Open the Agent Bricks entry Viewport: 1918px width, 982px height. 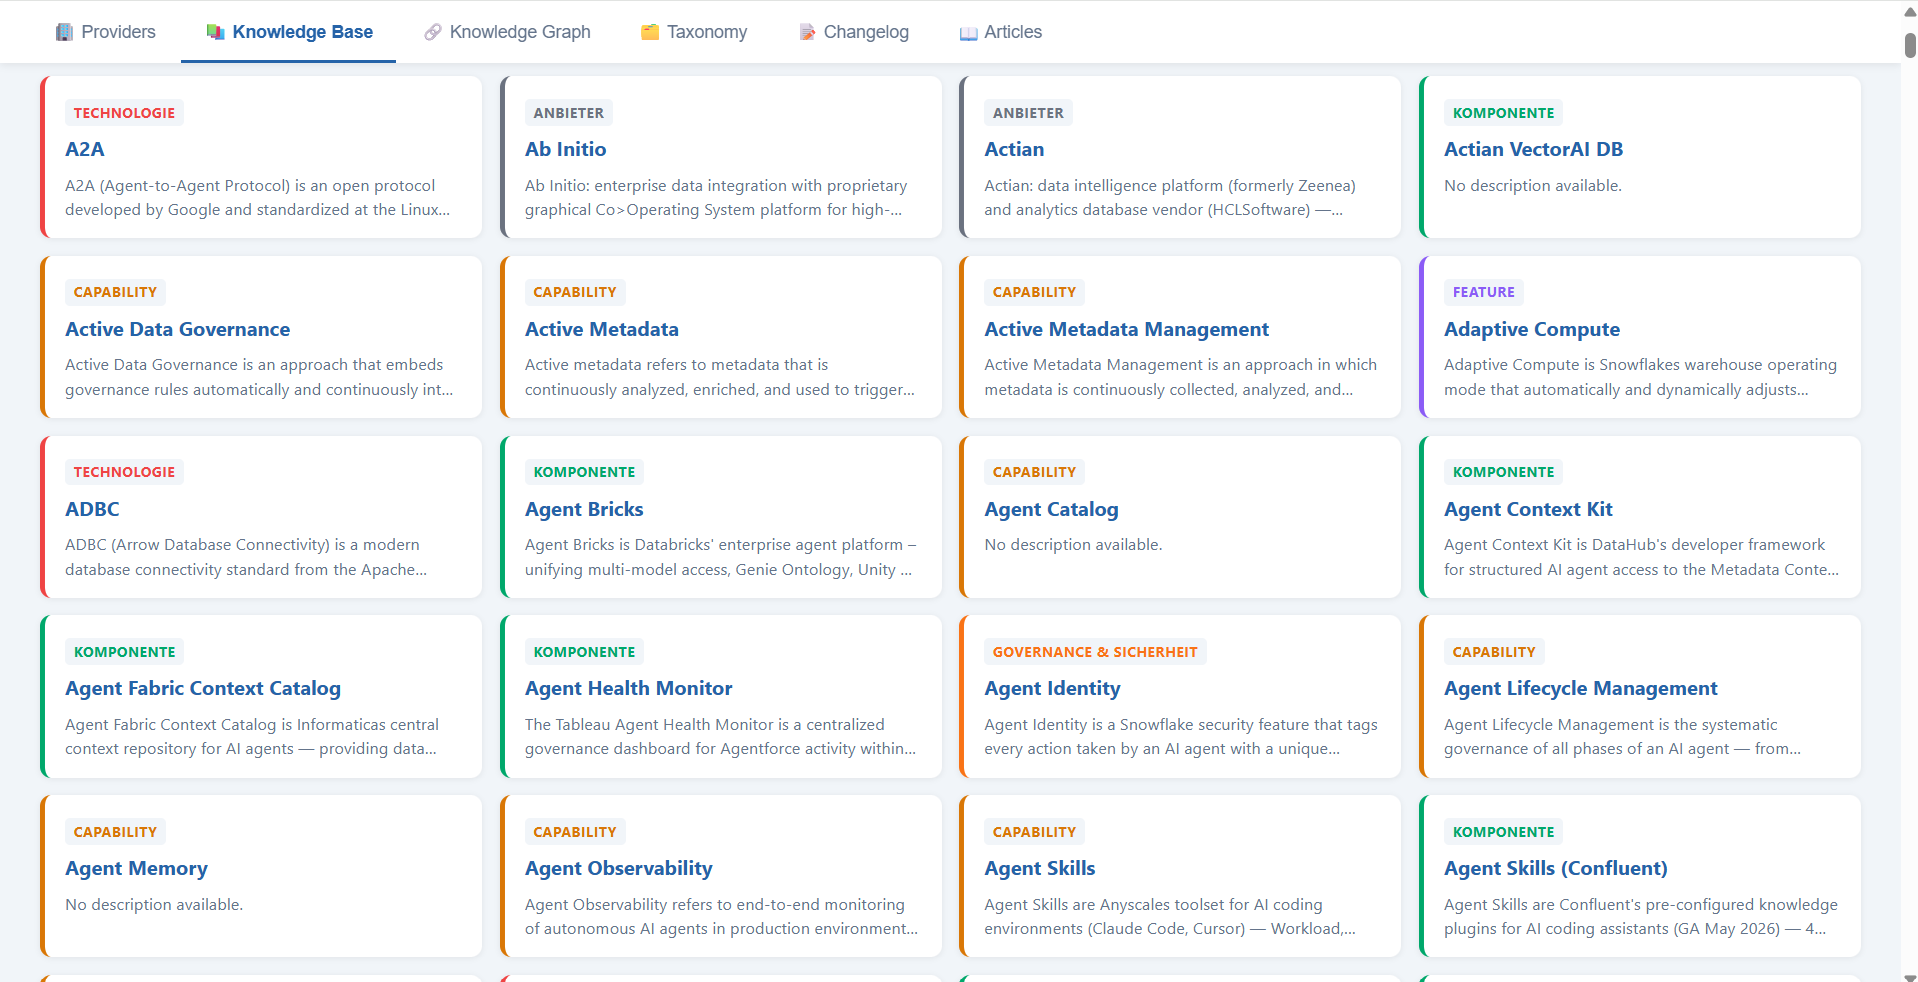(x=584, y=509)
